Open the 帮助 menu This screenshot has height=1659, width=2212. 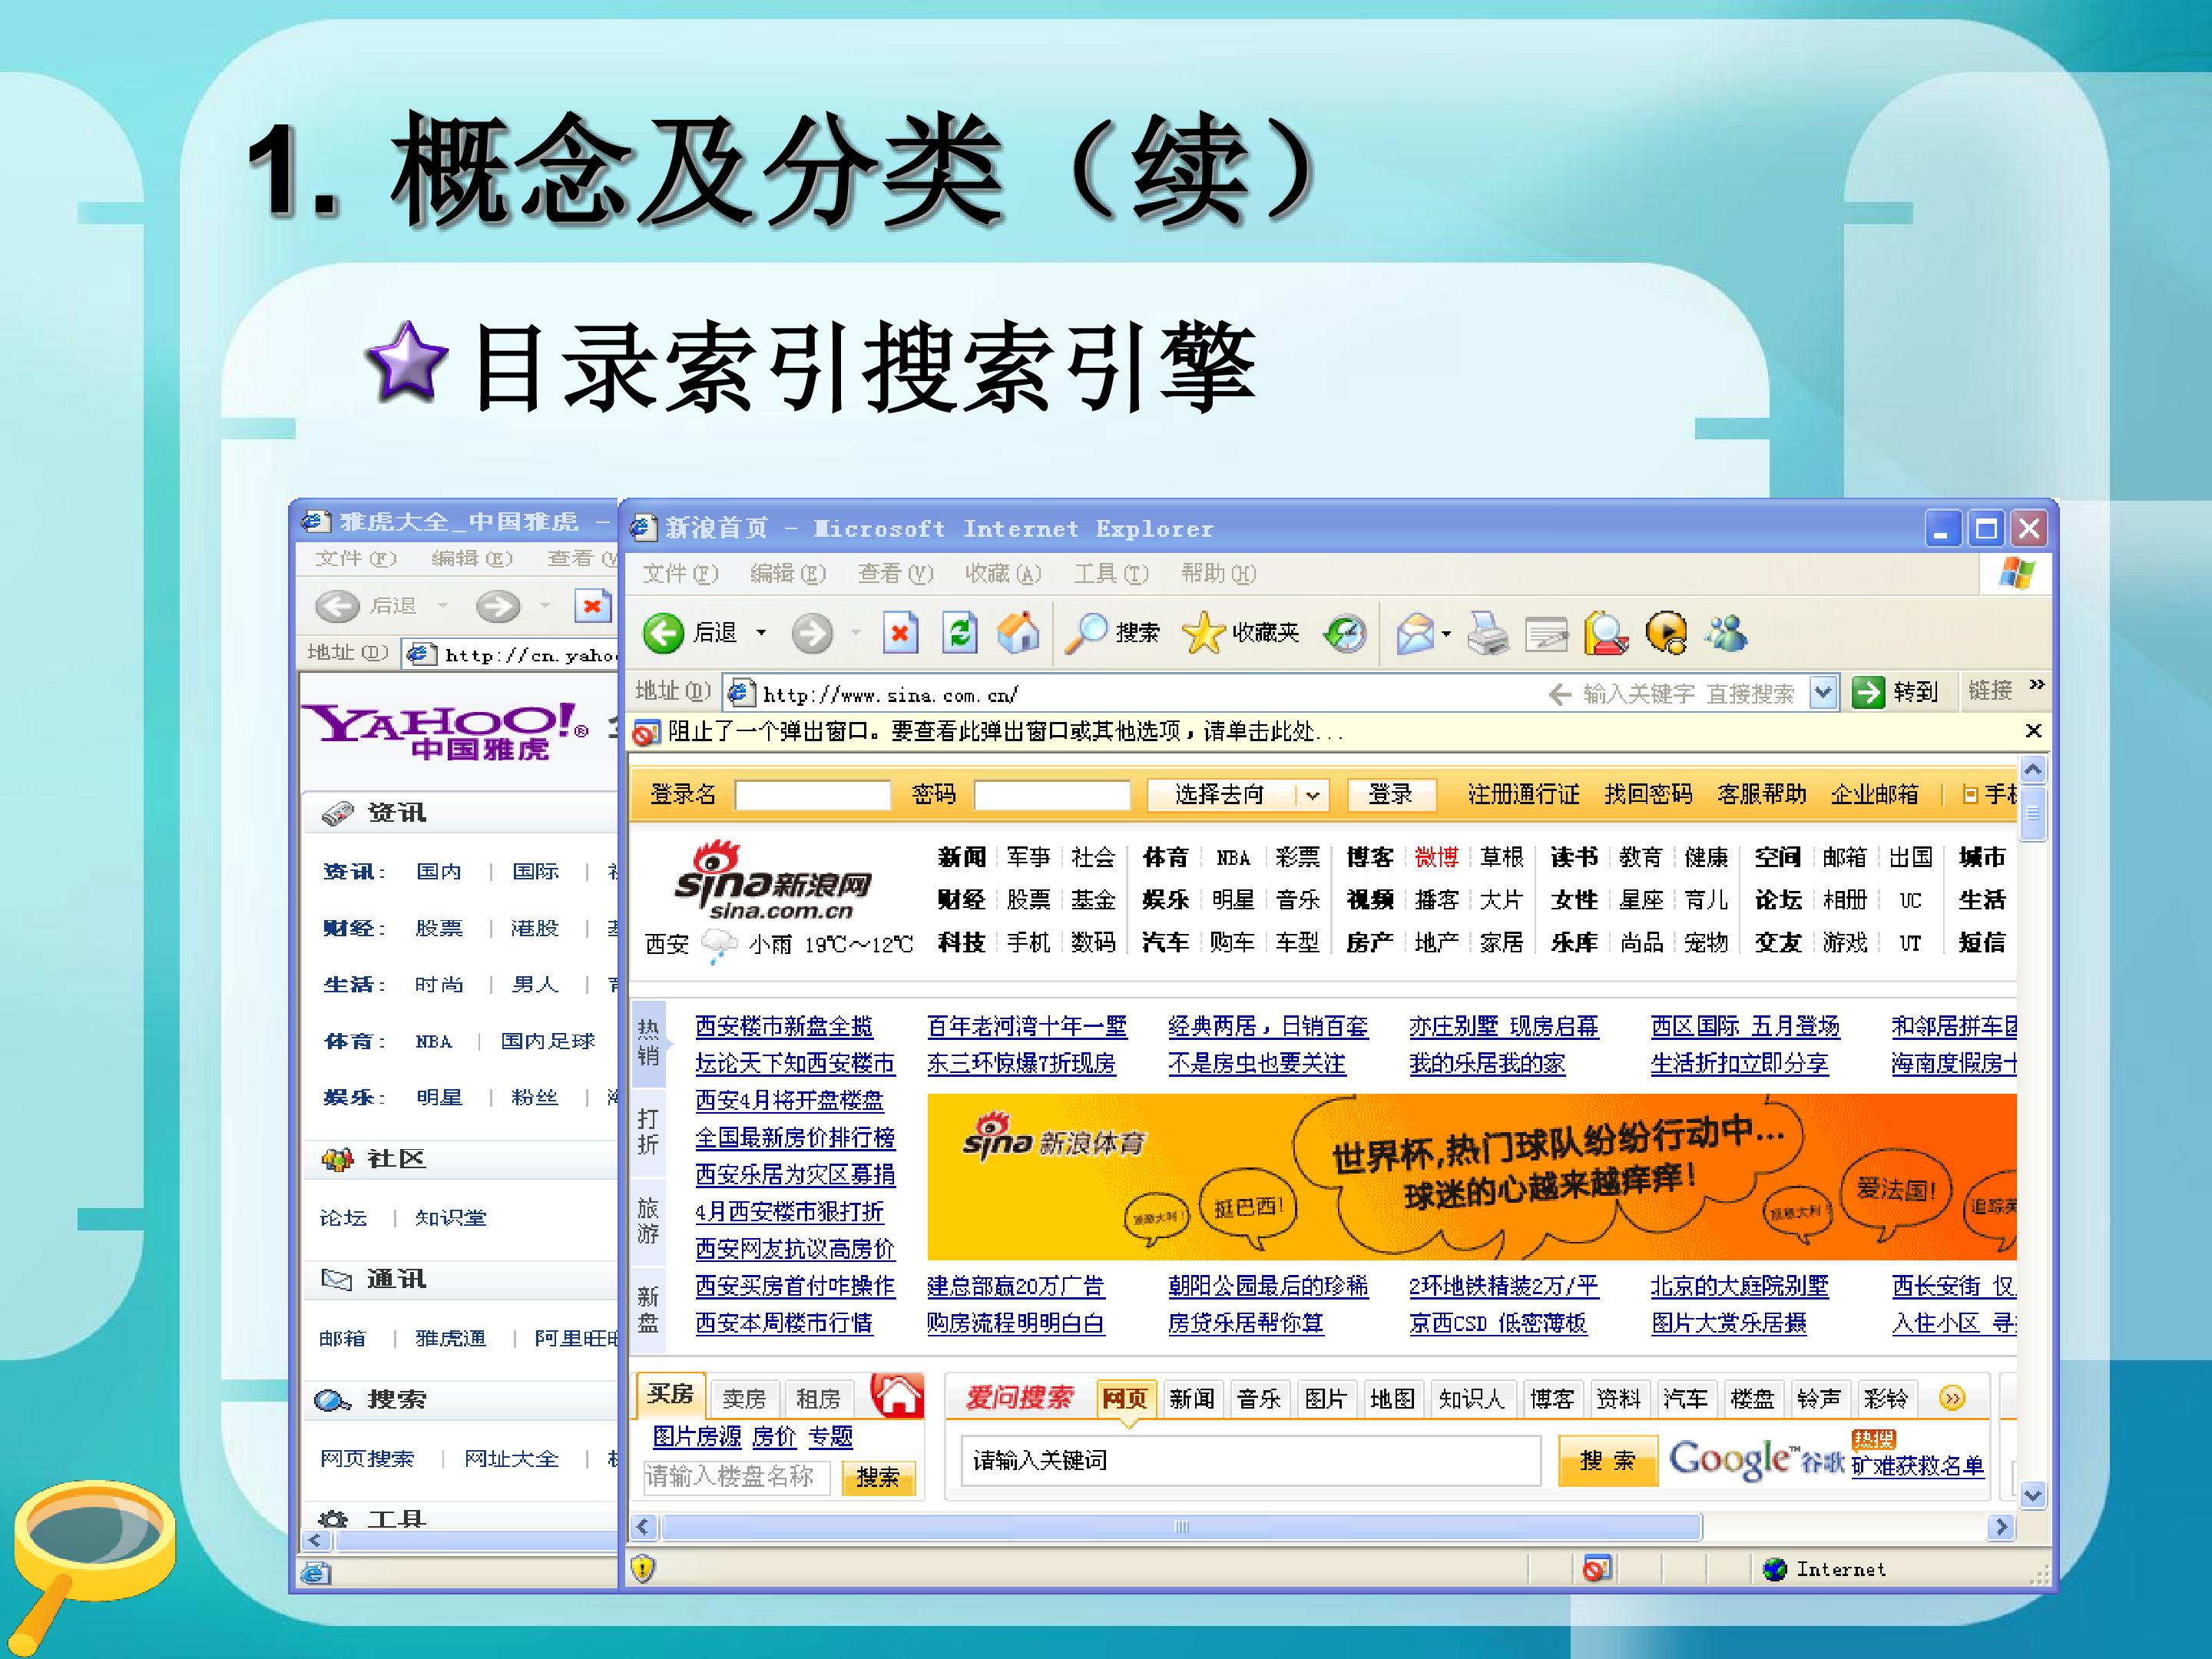coord(1218,574)
